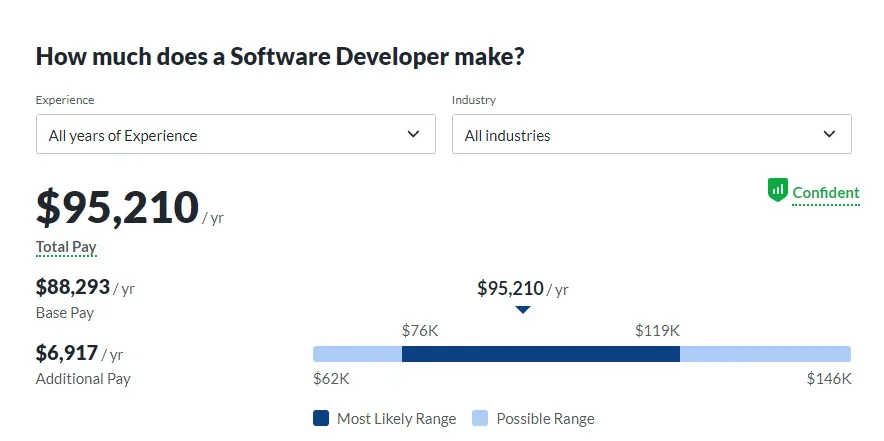Viewport: 884px width, 441px height.
Task: Click the $6,917 additional pay amount
Action: point(67,353)
